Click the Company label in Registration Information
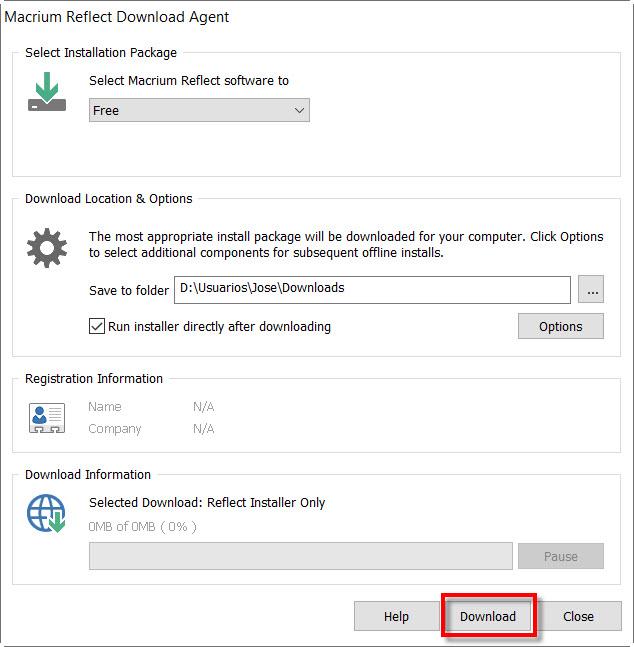This screenshot has width=634, height=647. 115,429
